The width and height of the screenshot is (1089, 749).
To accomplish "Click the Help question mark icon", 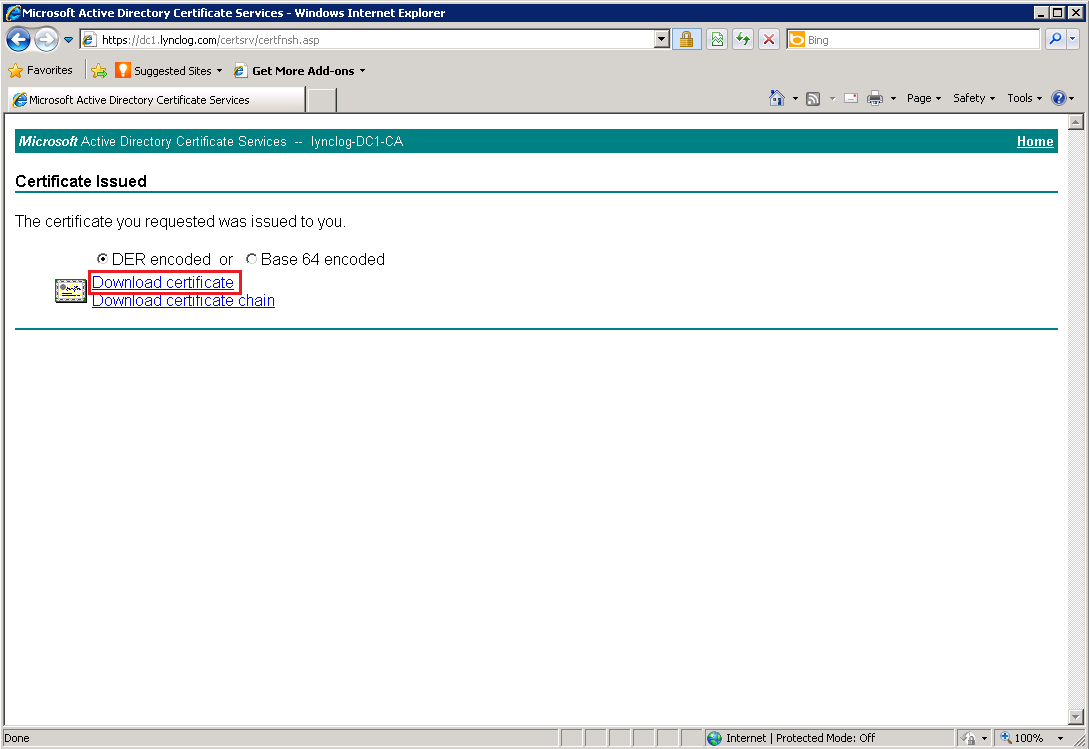I will pyautogui.click(x=1058, y=98).
